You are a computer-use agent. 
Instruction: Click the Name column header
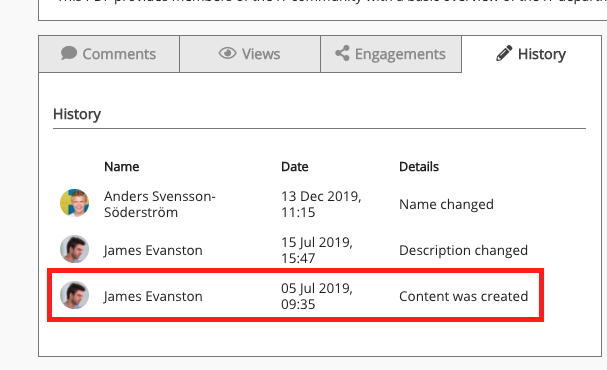(122, 167)
